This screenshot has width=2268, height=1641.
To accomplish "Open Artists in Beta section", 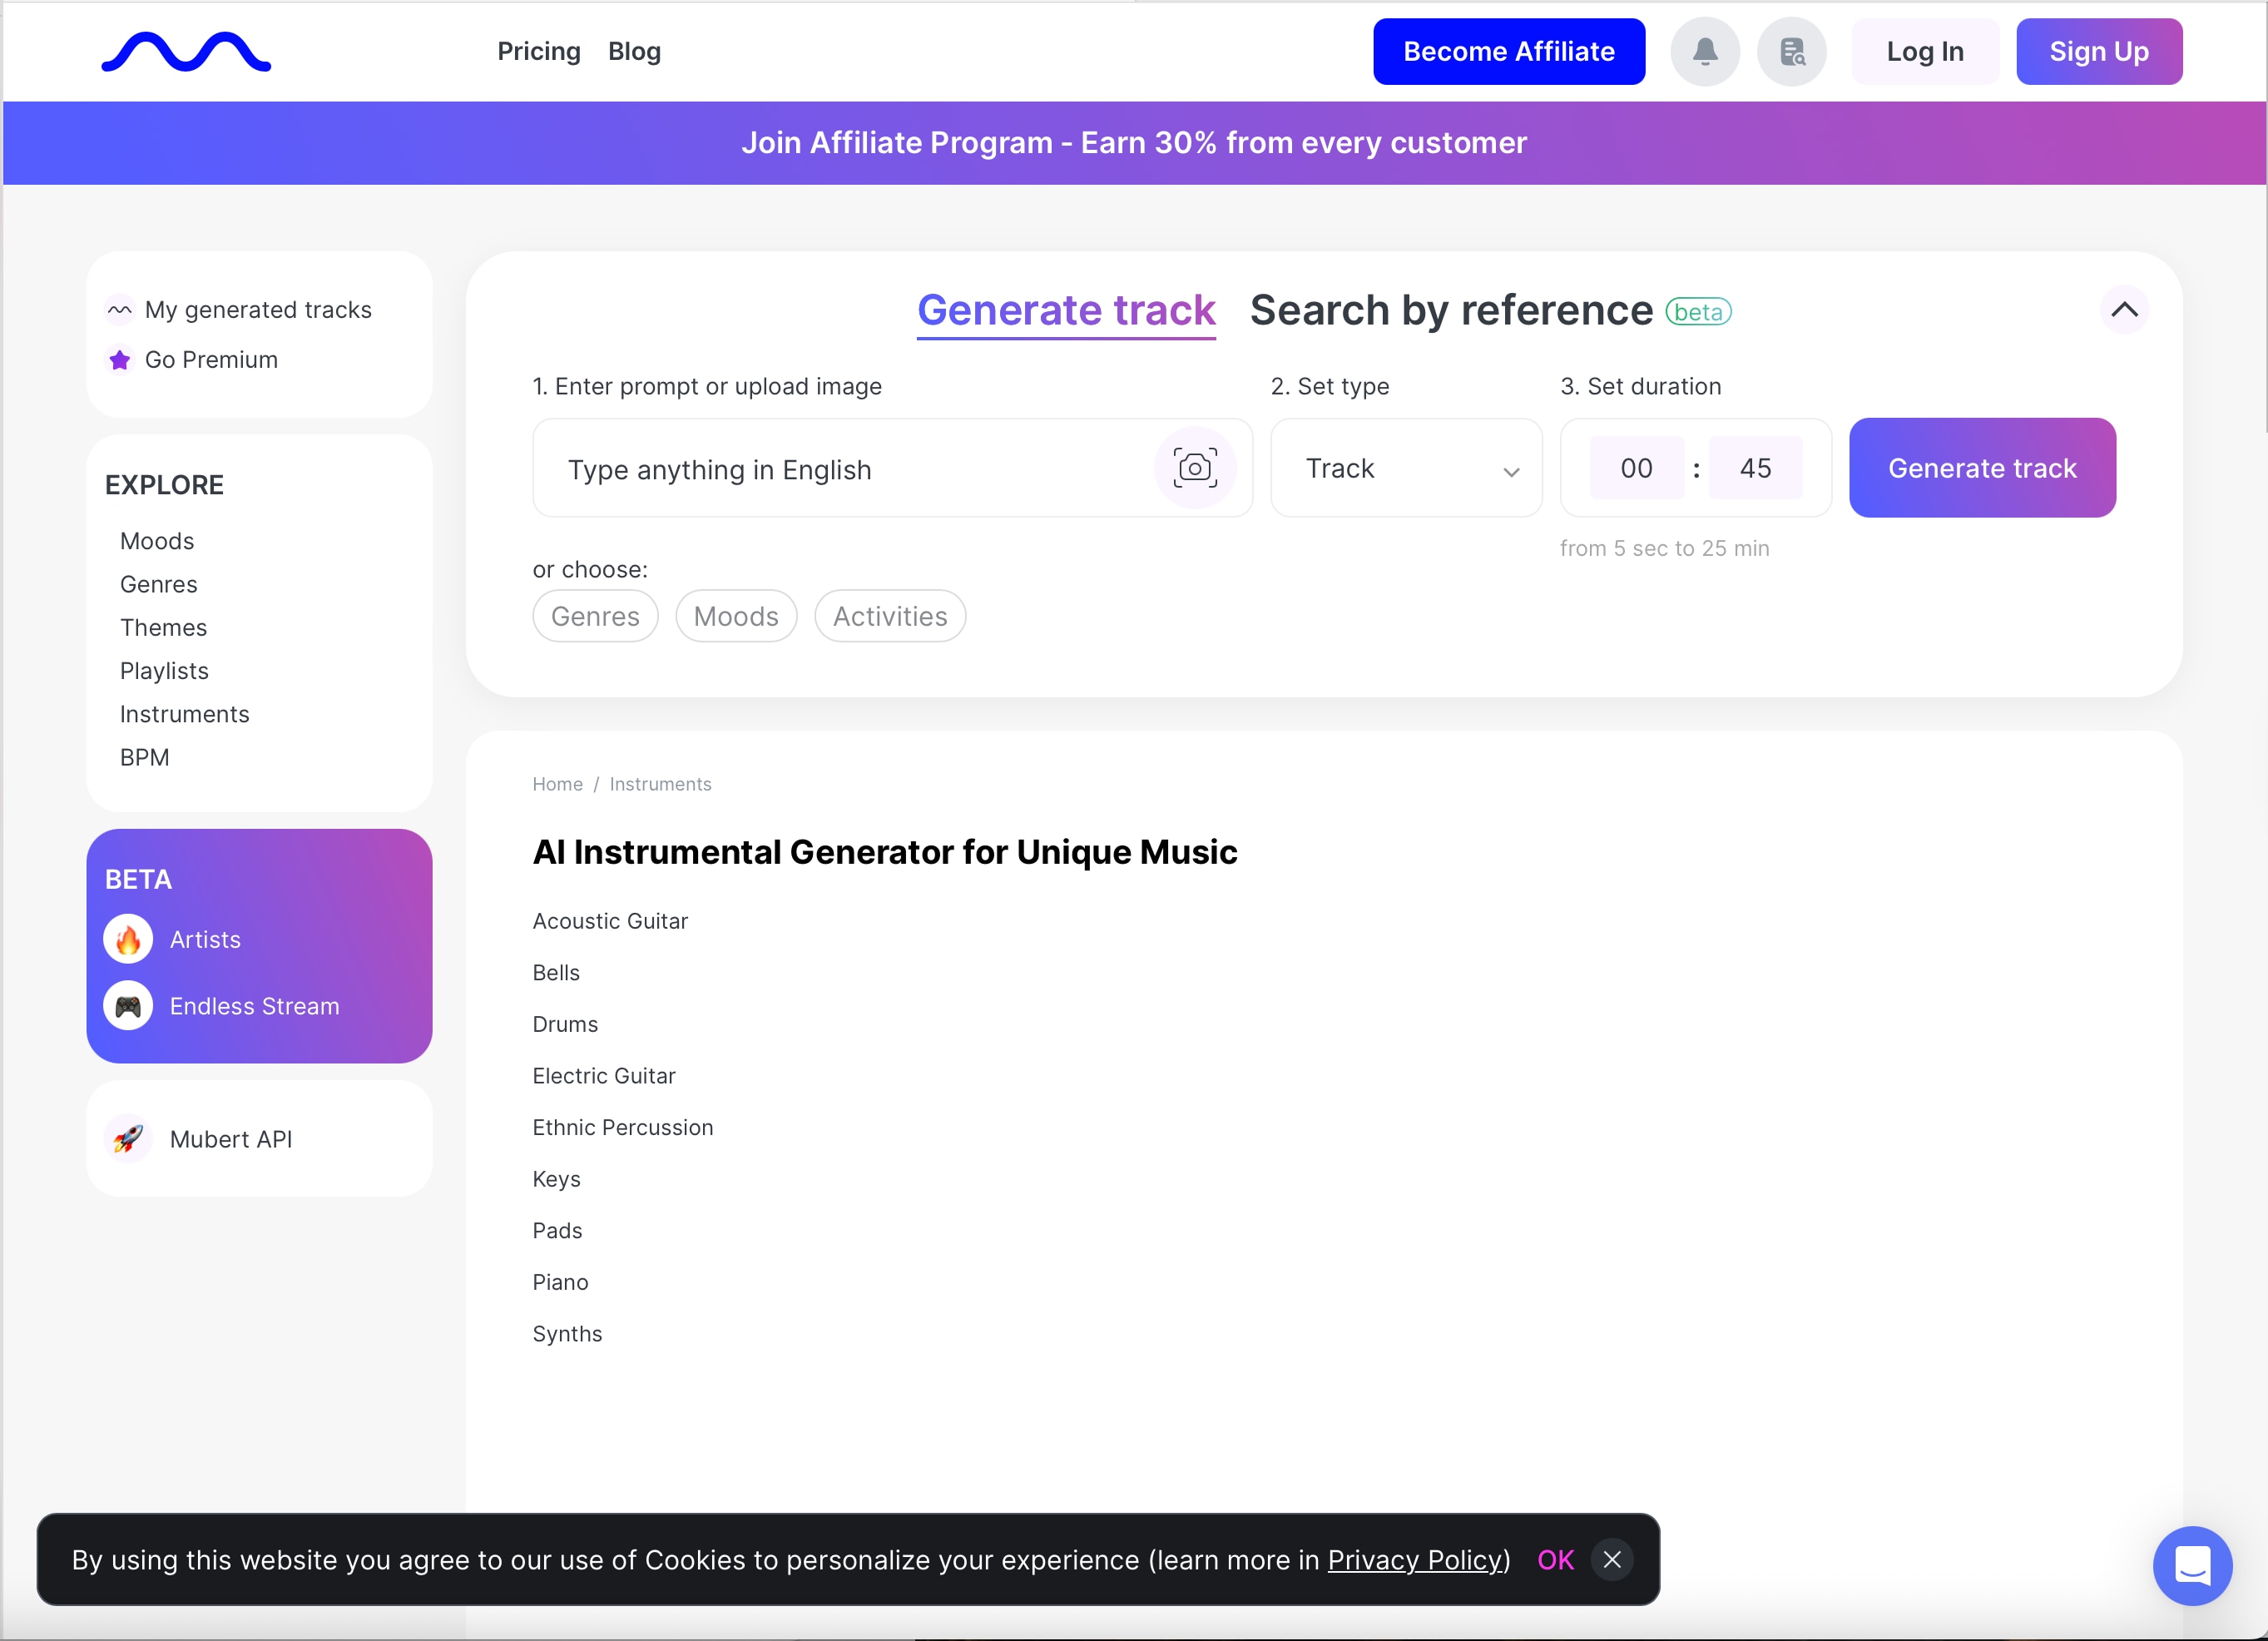I will pos(205,940).
